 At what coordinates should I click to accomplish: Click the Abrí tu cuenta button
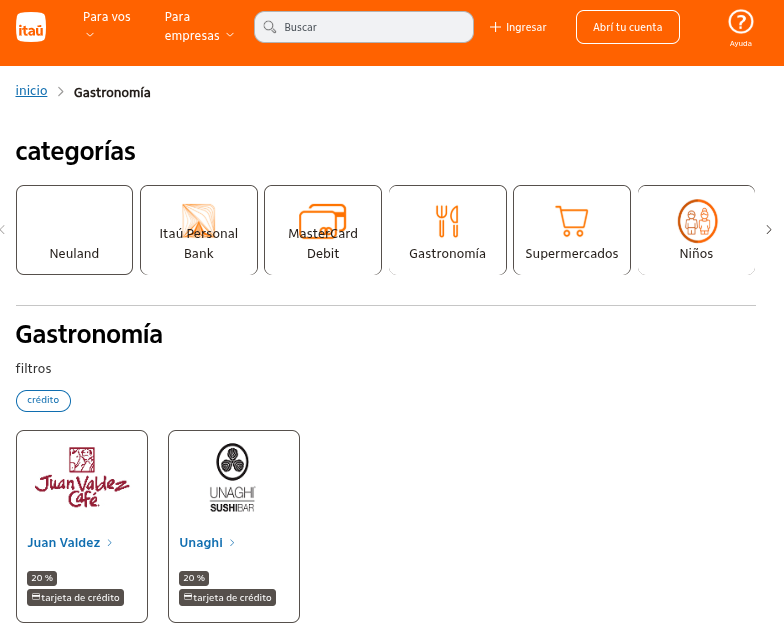pos(627,27)
